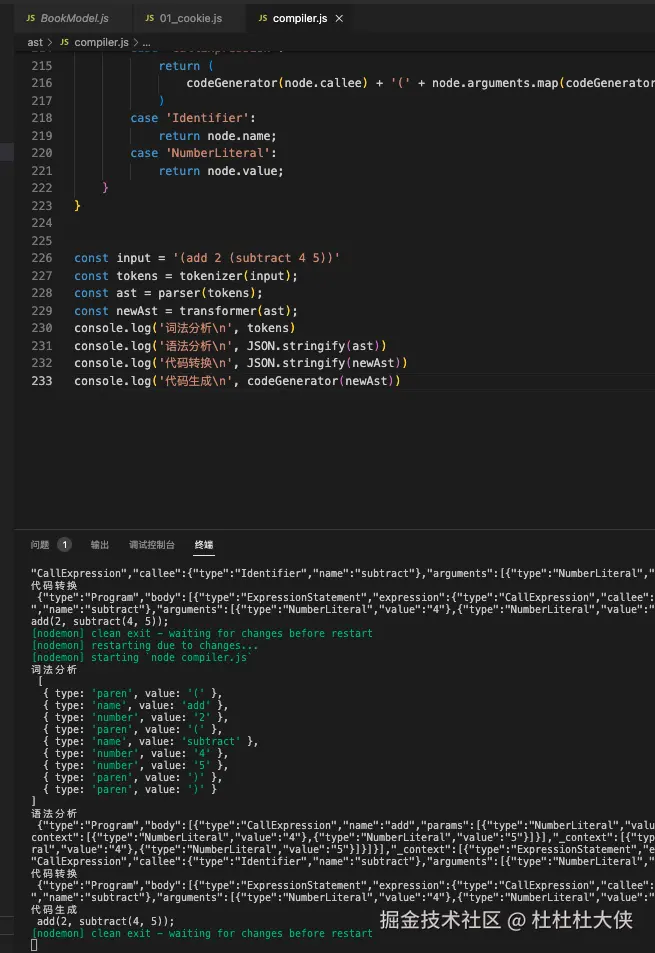
Task: Click the JS icon on 01_cookie.js tab
Action: (149, 18)
